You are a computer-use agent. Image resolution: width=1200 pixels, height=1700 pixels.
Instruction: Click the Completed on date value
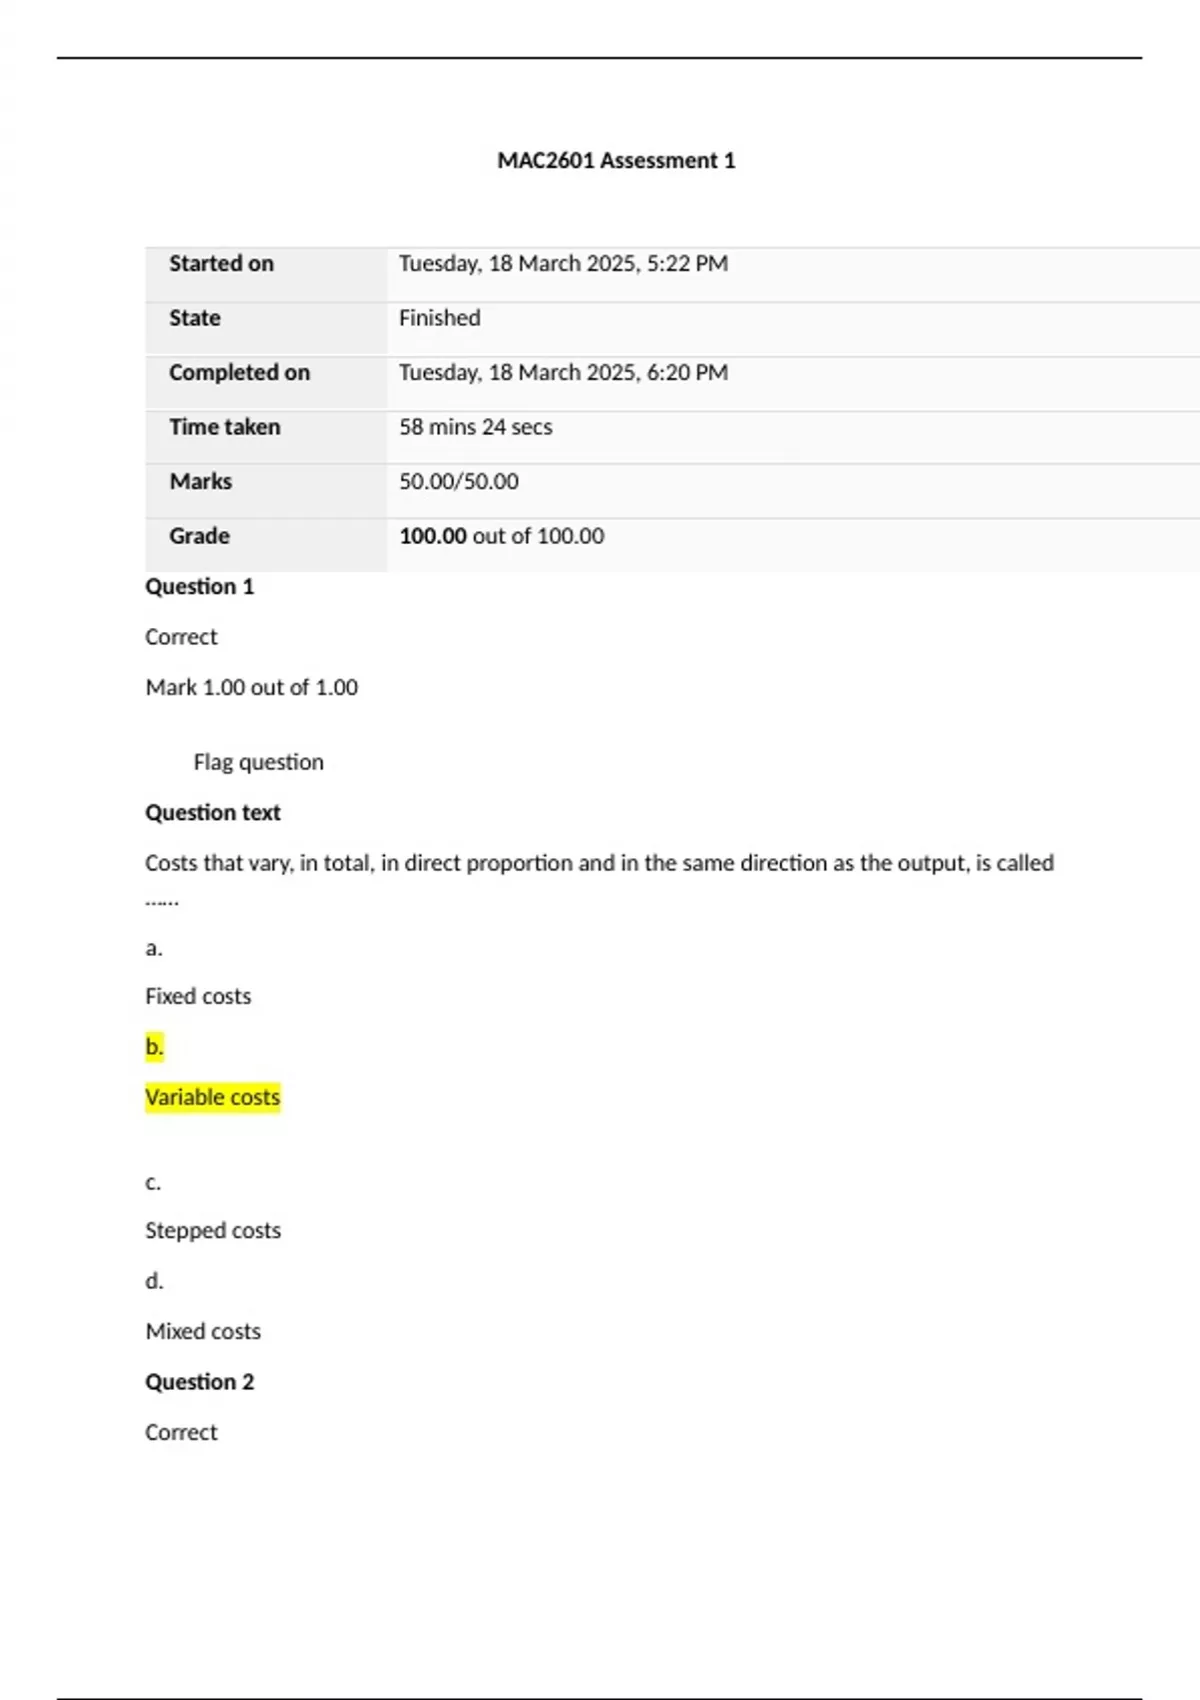point(563,372)
